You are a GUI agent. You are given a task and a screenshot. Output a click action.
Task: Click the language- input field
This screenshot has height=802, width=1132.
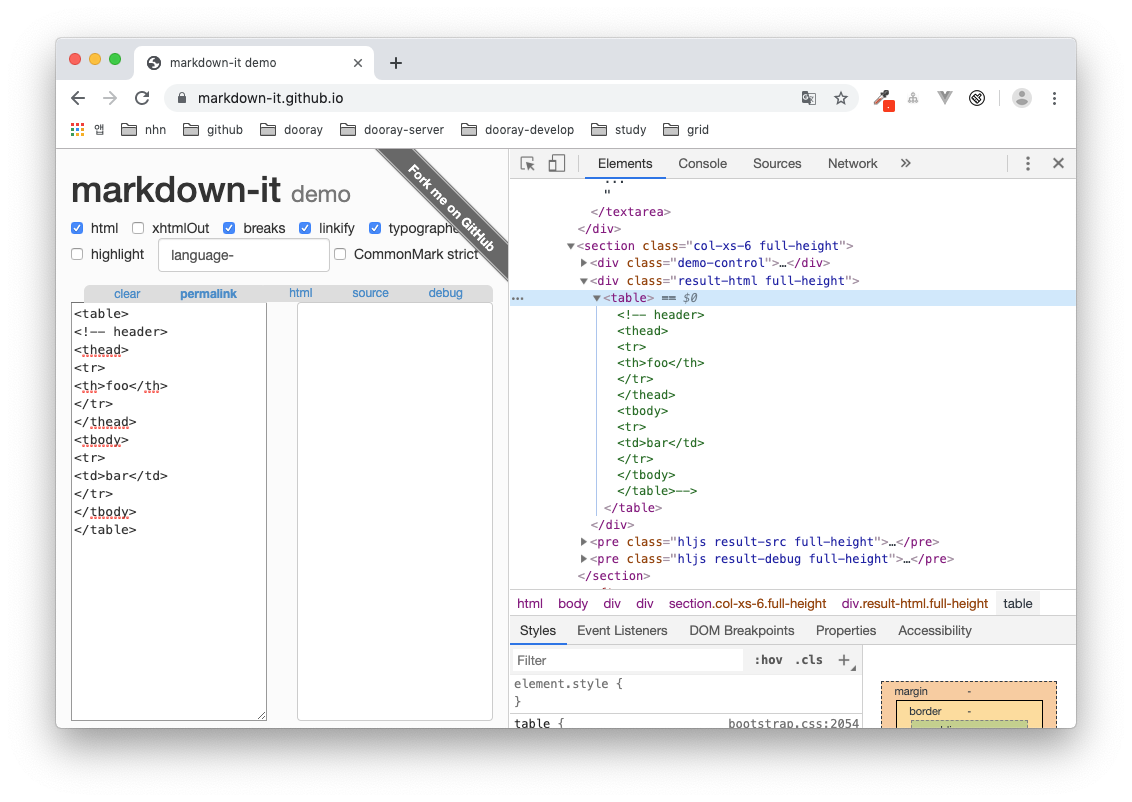(243, 255)
